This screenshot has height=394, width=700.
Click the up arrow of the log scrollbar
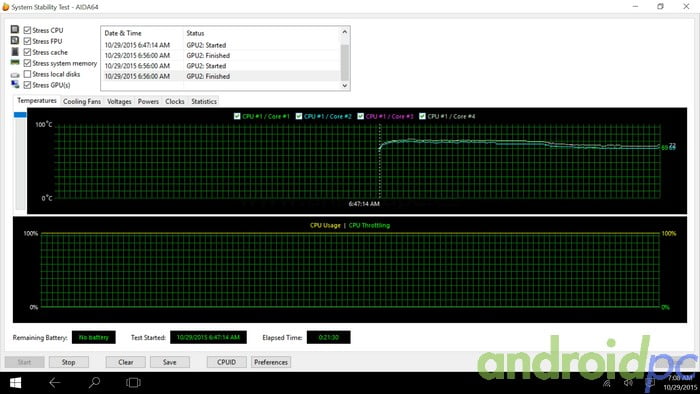coord(344,32)
